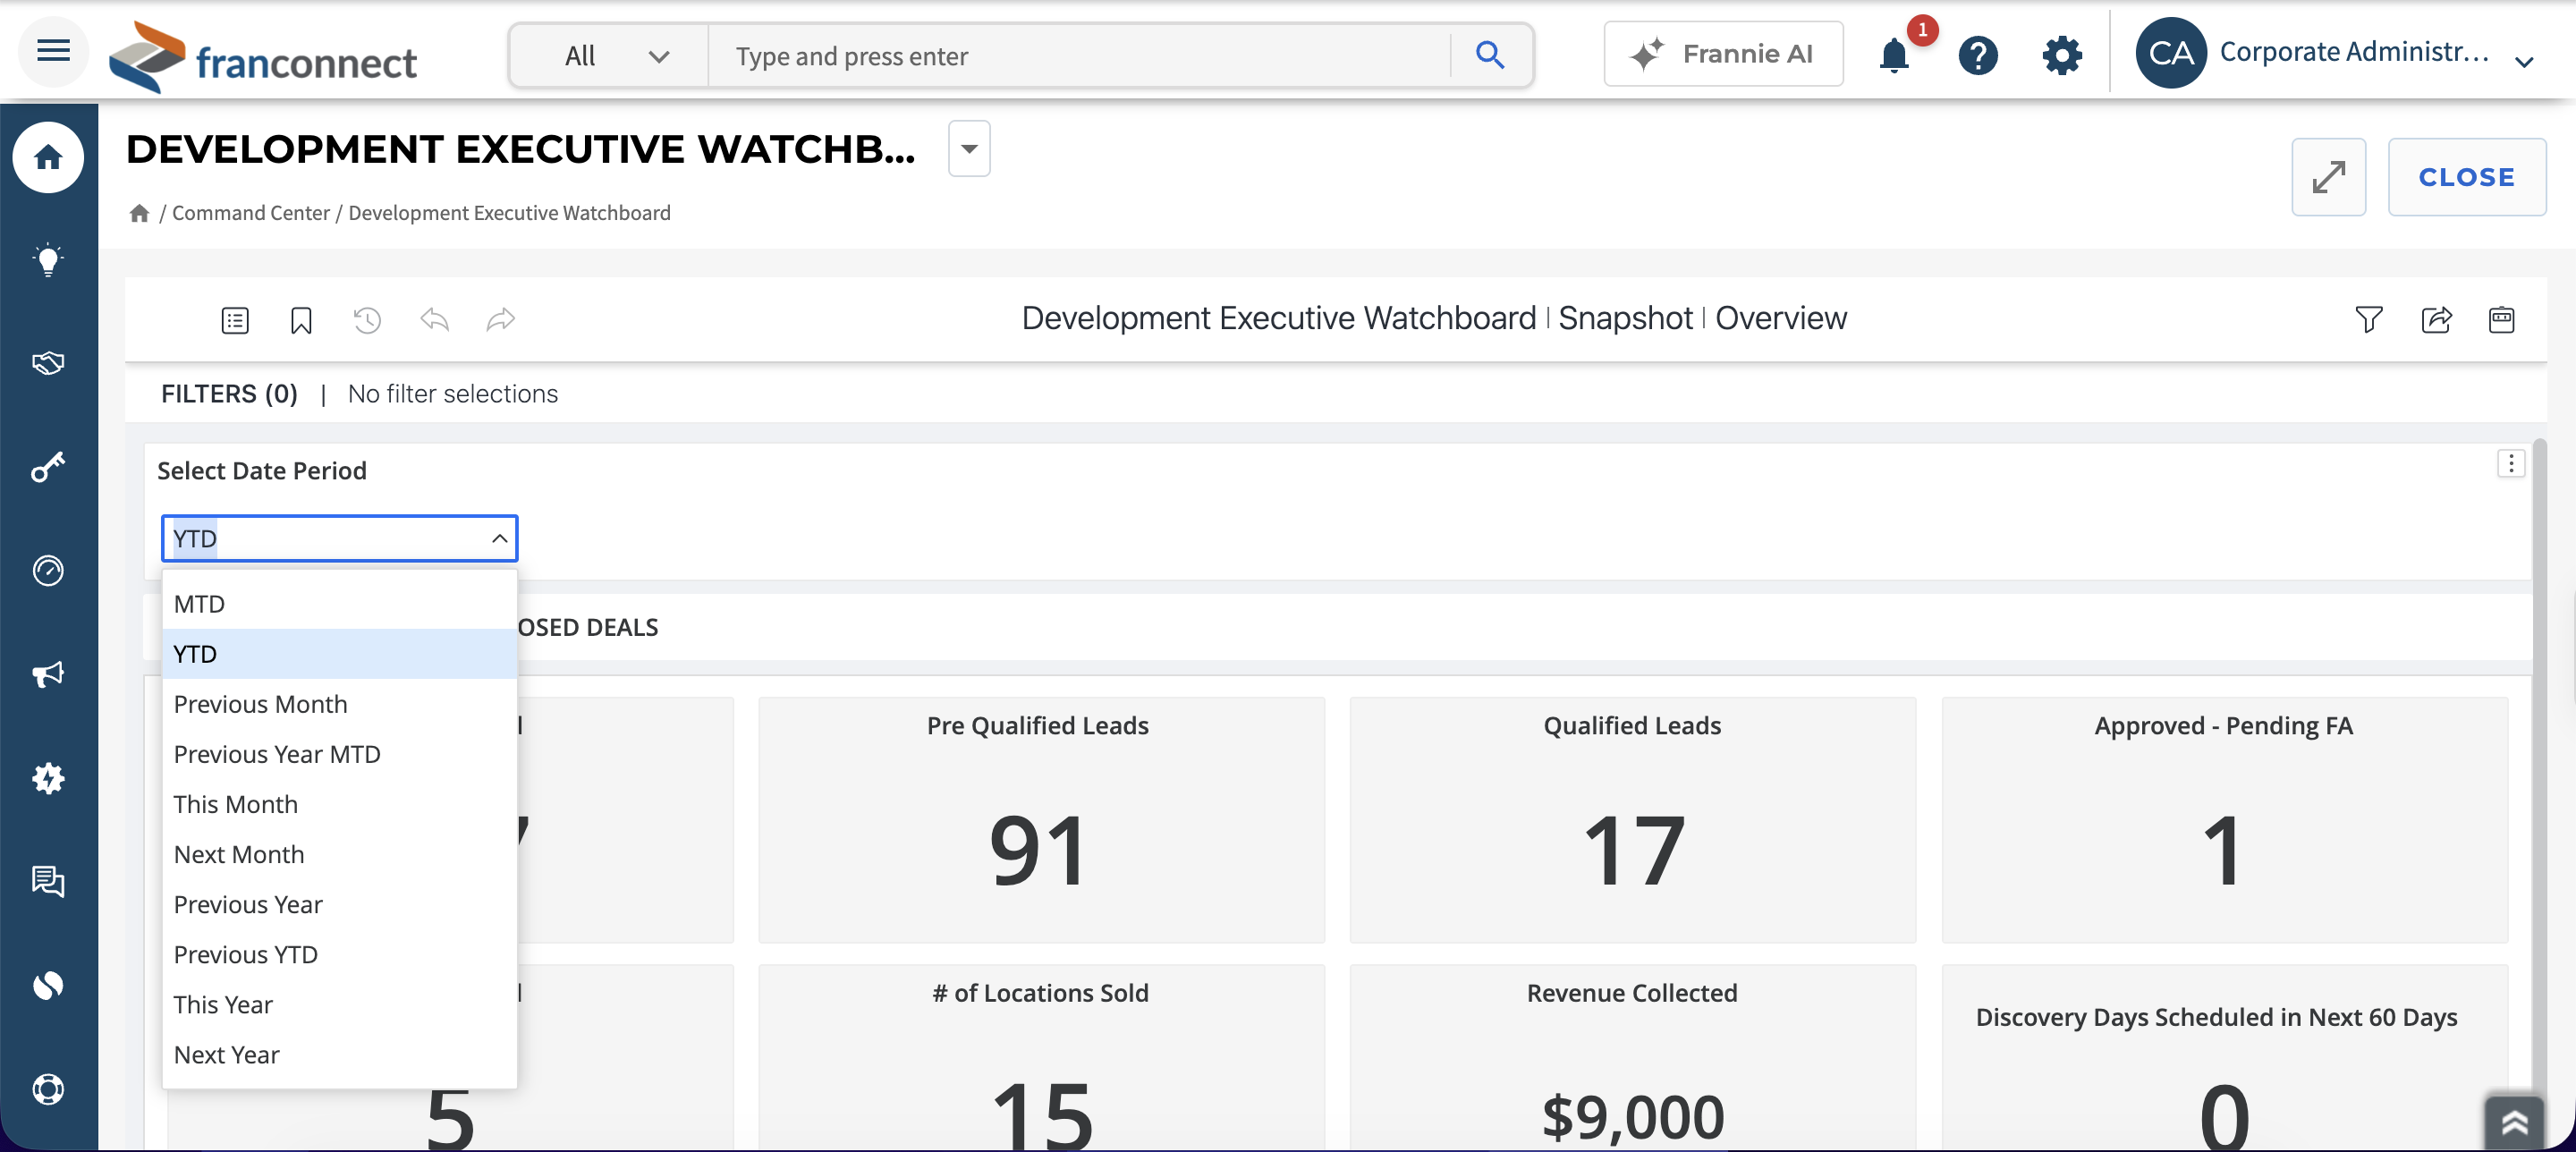Click the Command Center breadcrumb link

point(250,213)
